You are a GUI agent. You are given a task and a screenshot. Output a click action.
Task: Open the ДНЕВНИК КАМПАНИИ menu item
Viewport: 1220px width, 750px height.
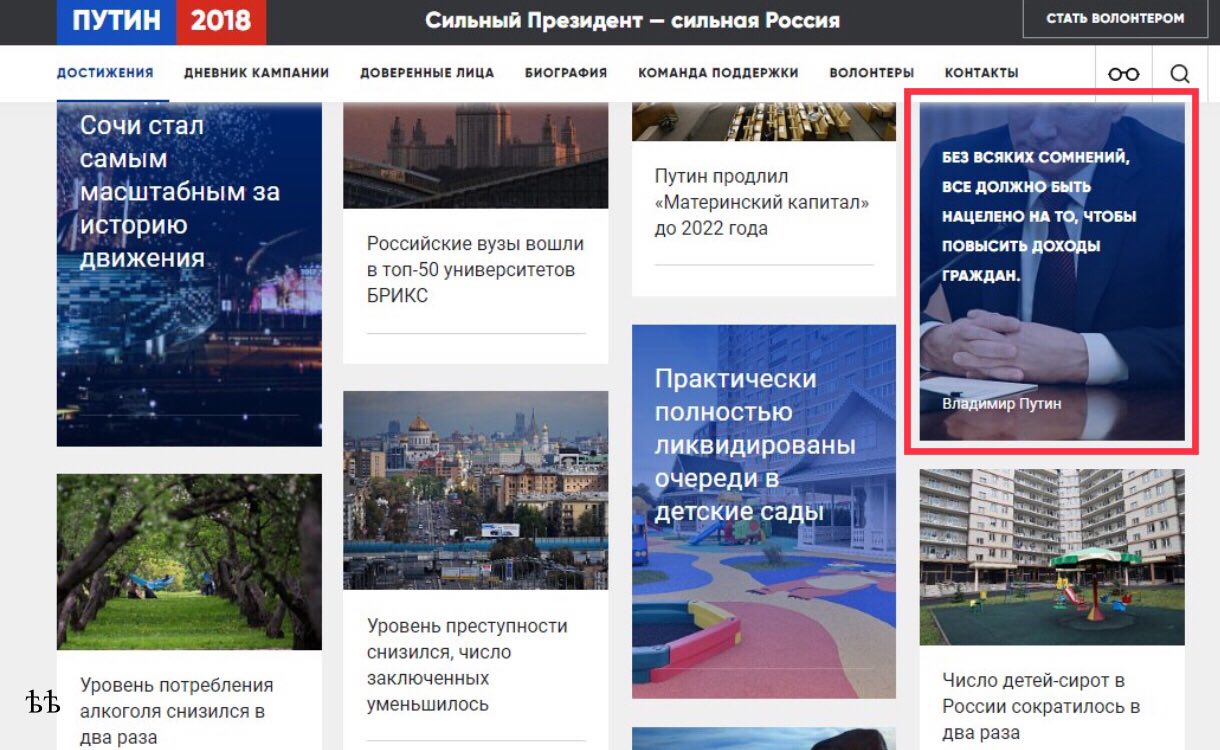click(x=256, y=73)
